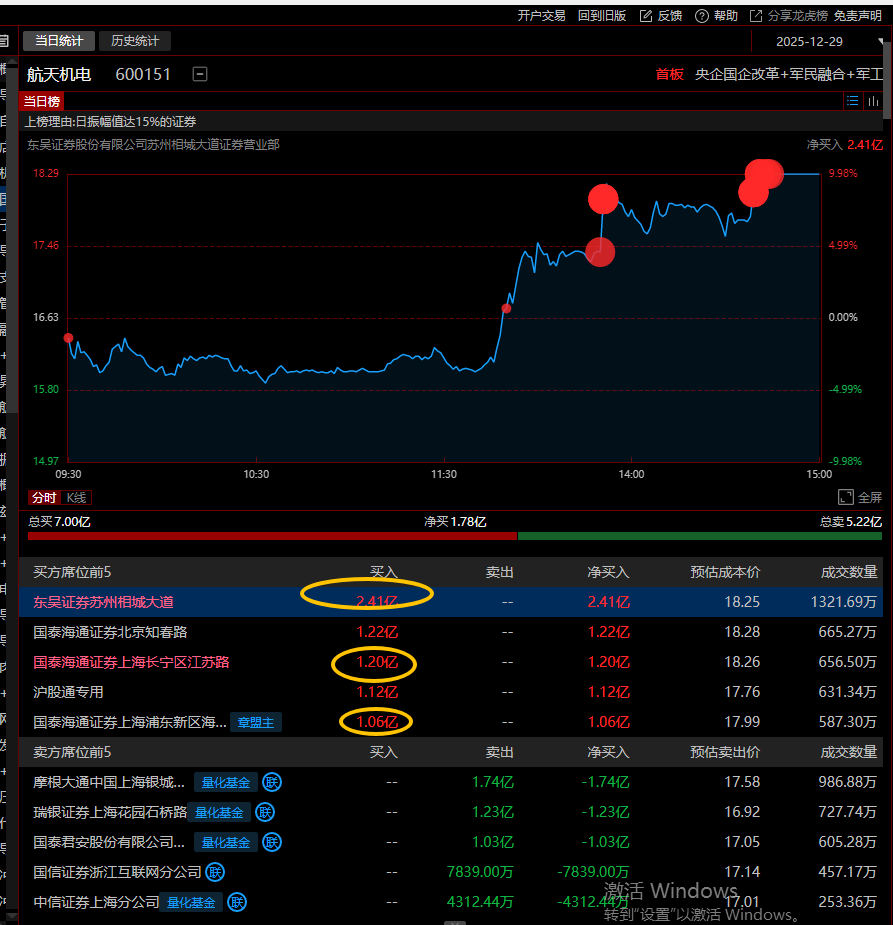The width and height of the screenshot is (893, 925).
Task: Select the 分时 chart mode
Action: pos(44,497)
